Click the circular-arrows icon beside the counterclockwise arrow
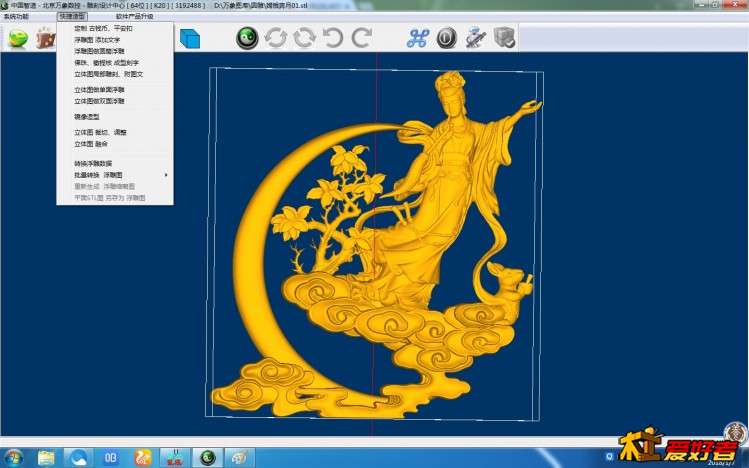The height and width of the screenshot is (468, 749). (305, 38)
